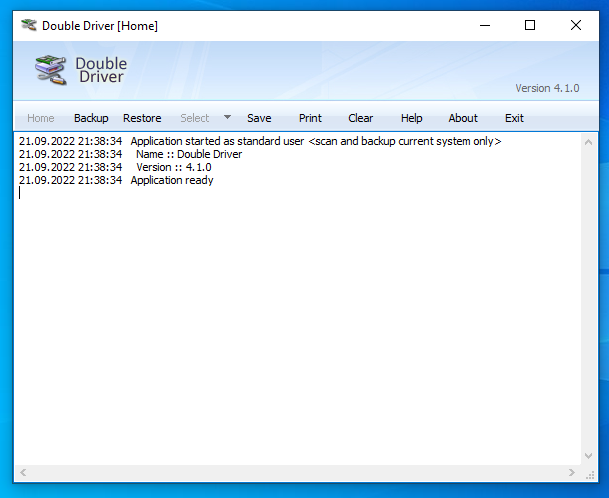Maximize the Double Driver window

coord(530,26)
